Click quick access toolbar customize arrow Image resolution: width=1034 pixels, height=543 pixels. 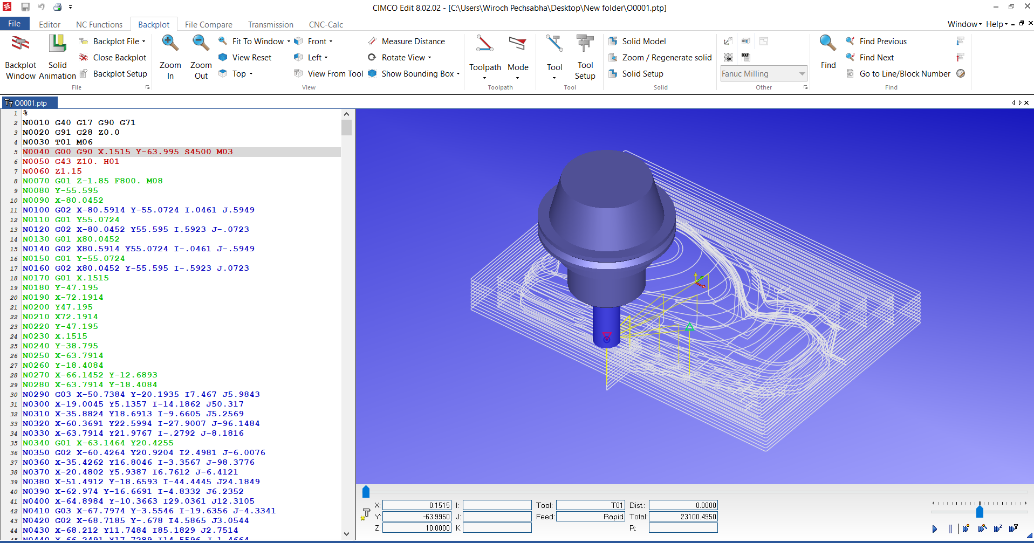(71, 7)
